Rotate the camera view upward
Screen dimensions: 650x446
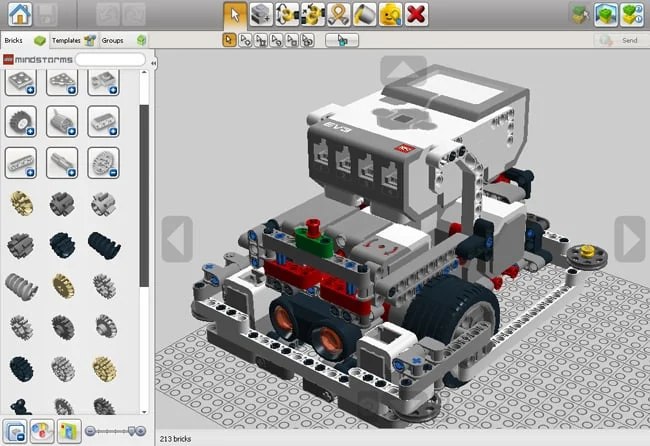pos(403,70)
